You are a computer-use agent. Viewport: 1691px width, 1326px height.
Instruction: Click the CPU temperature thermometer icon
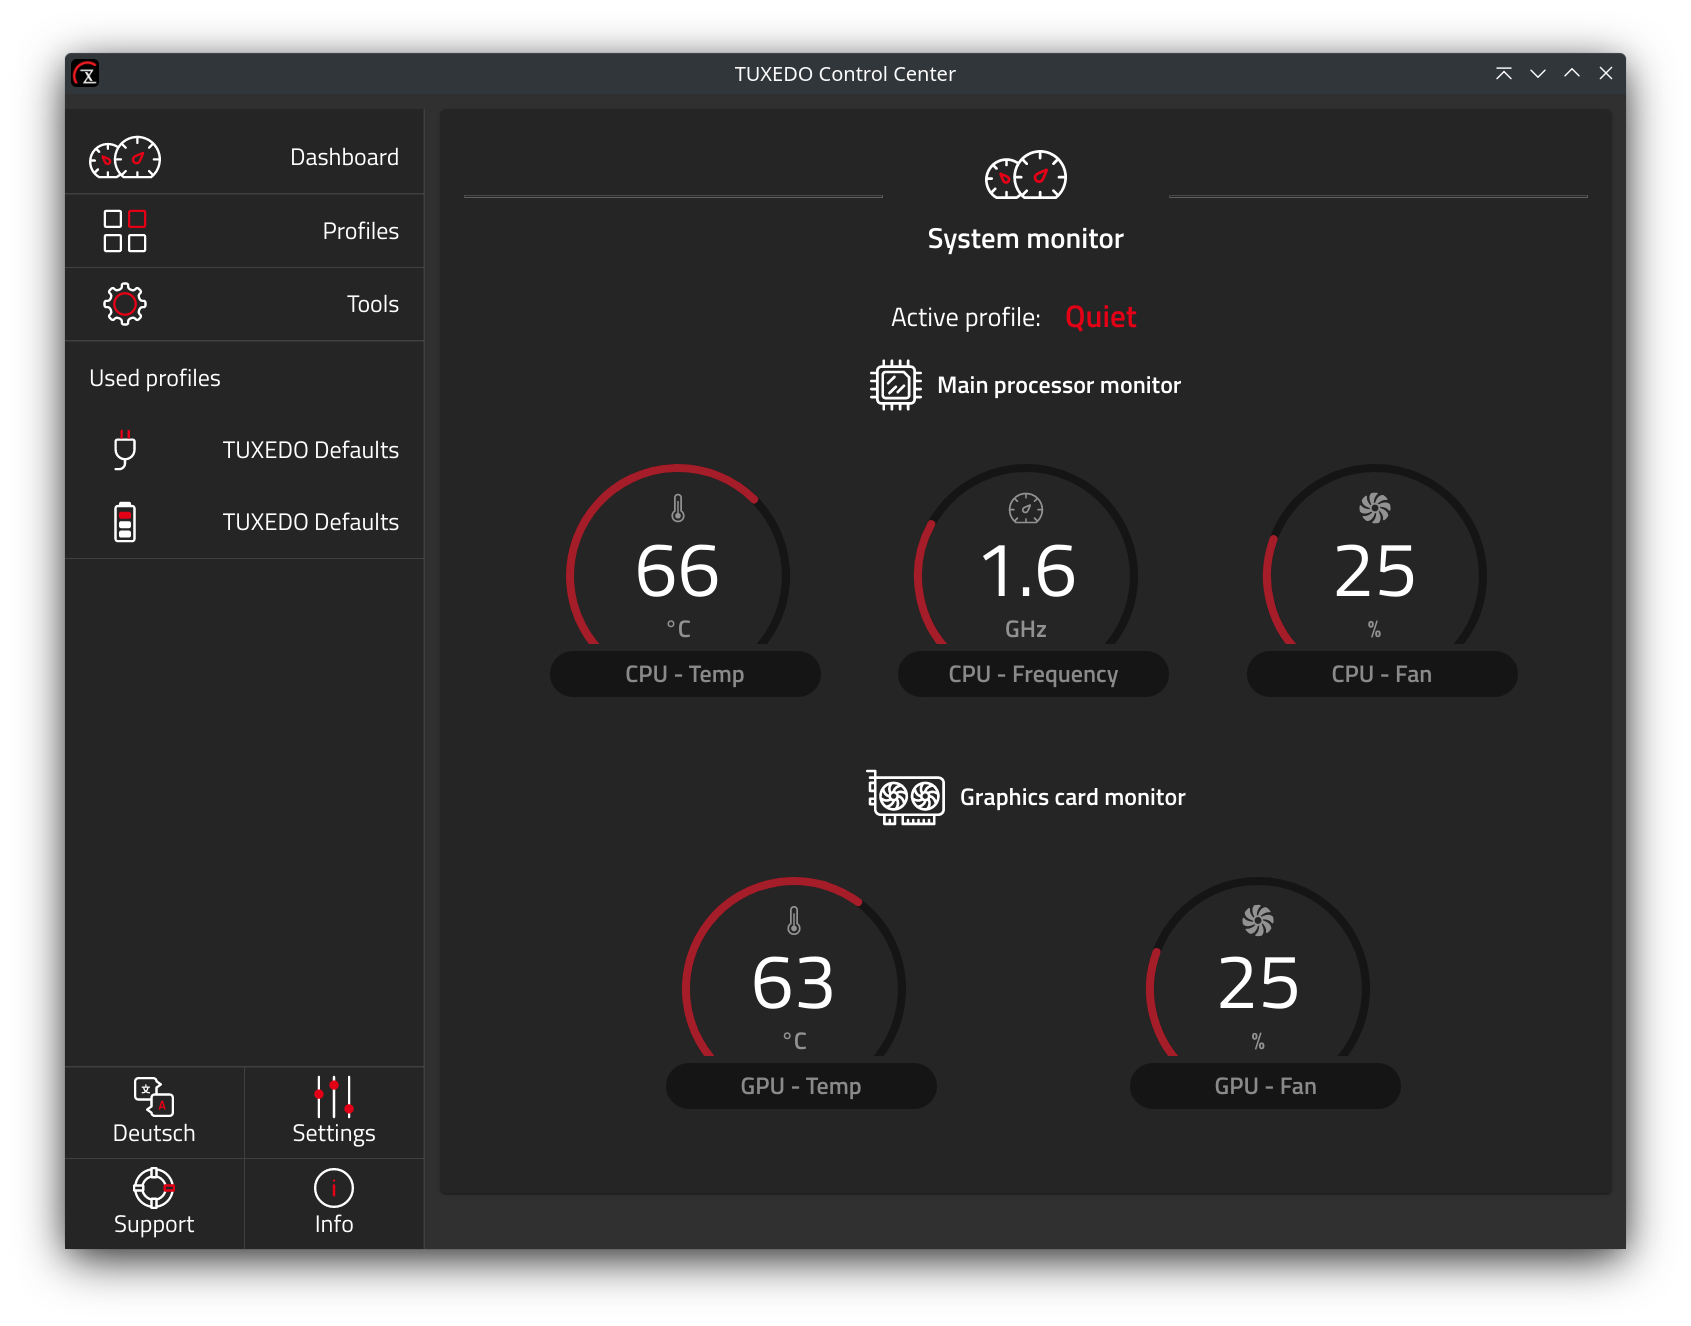click(678, 508)
